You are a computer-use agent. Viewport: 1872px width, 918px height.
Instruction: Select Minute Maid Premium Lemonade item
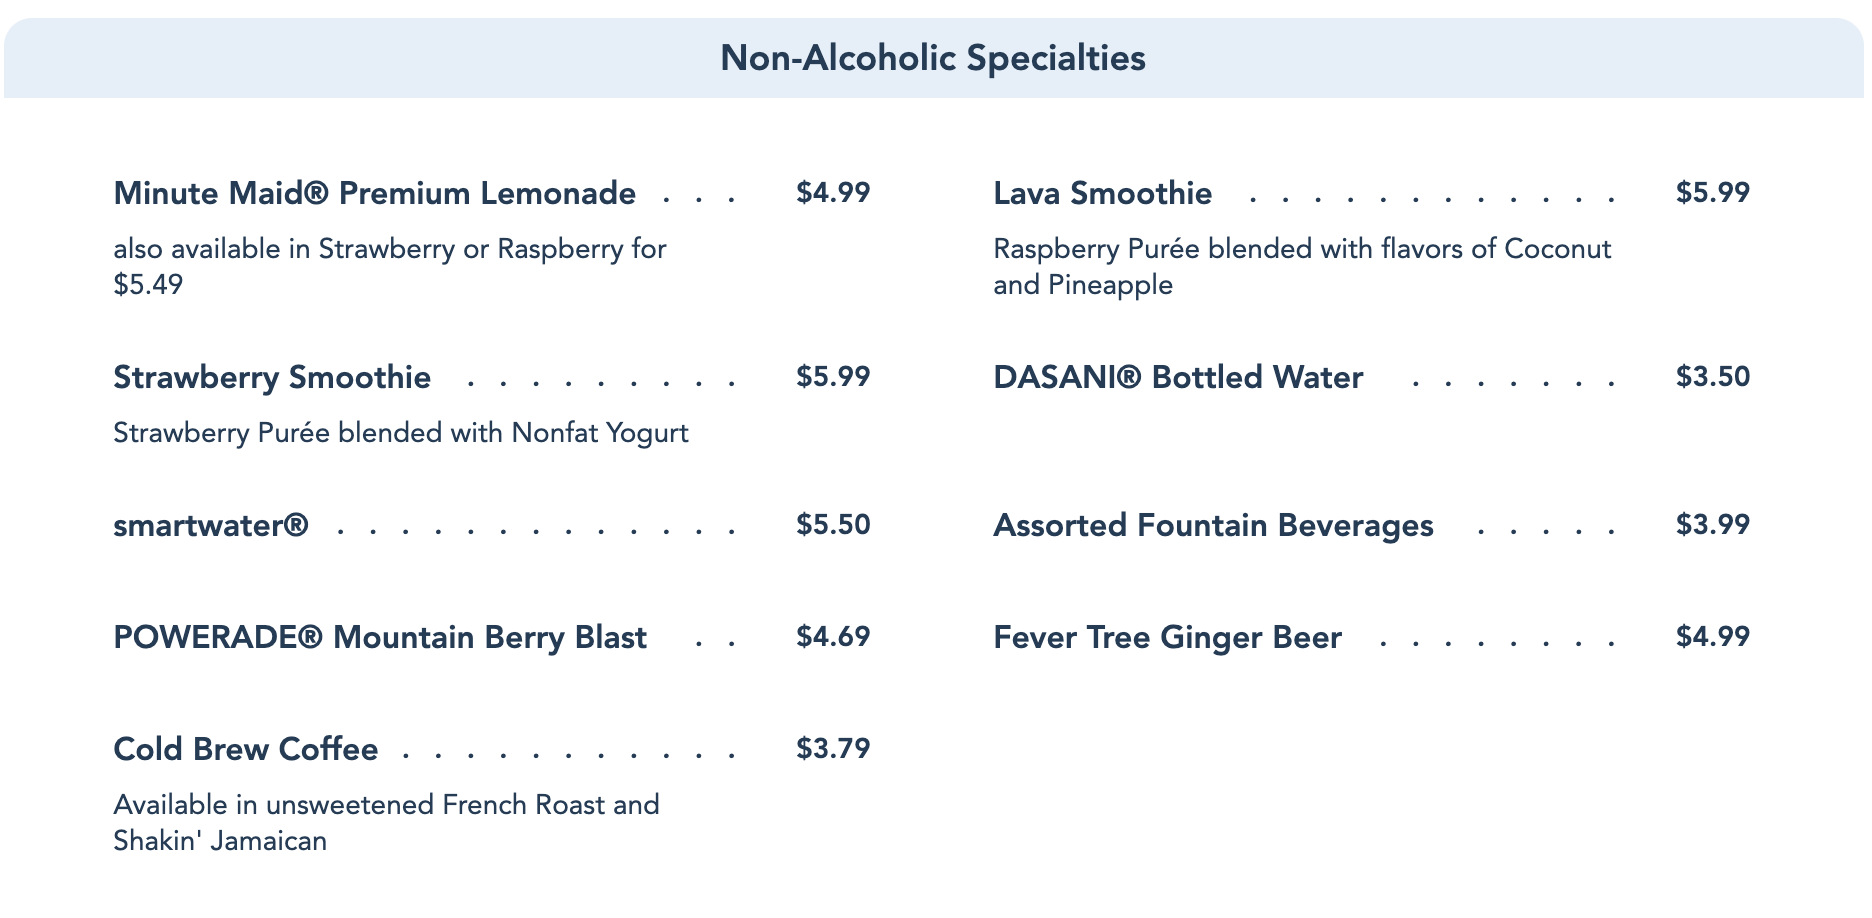point(374,193)
